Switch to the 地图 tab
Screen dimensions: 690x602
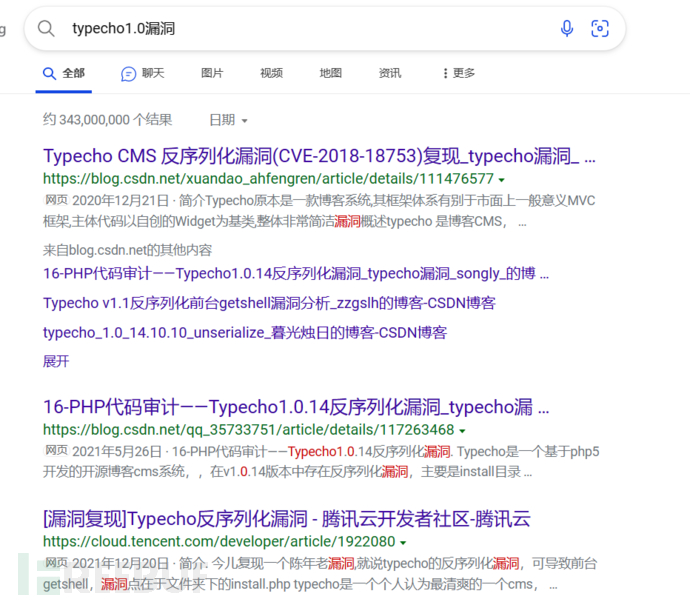(x=330, y=73)
